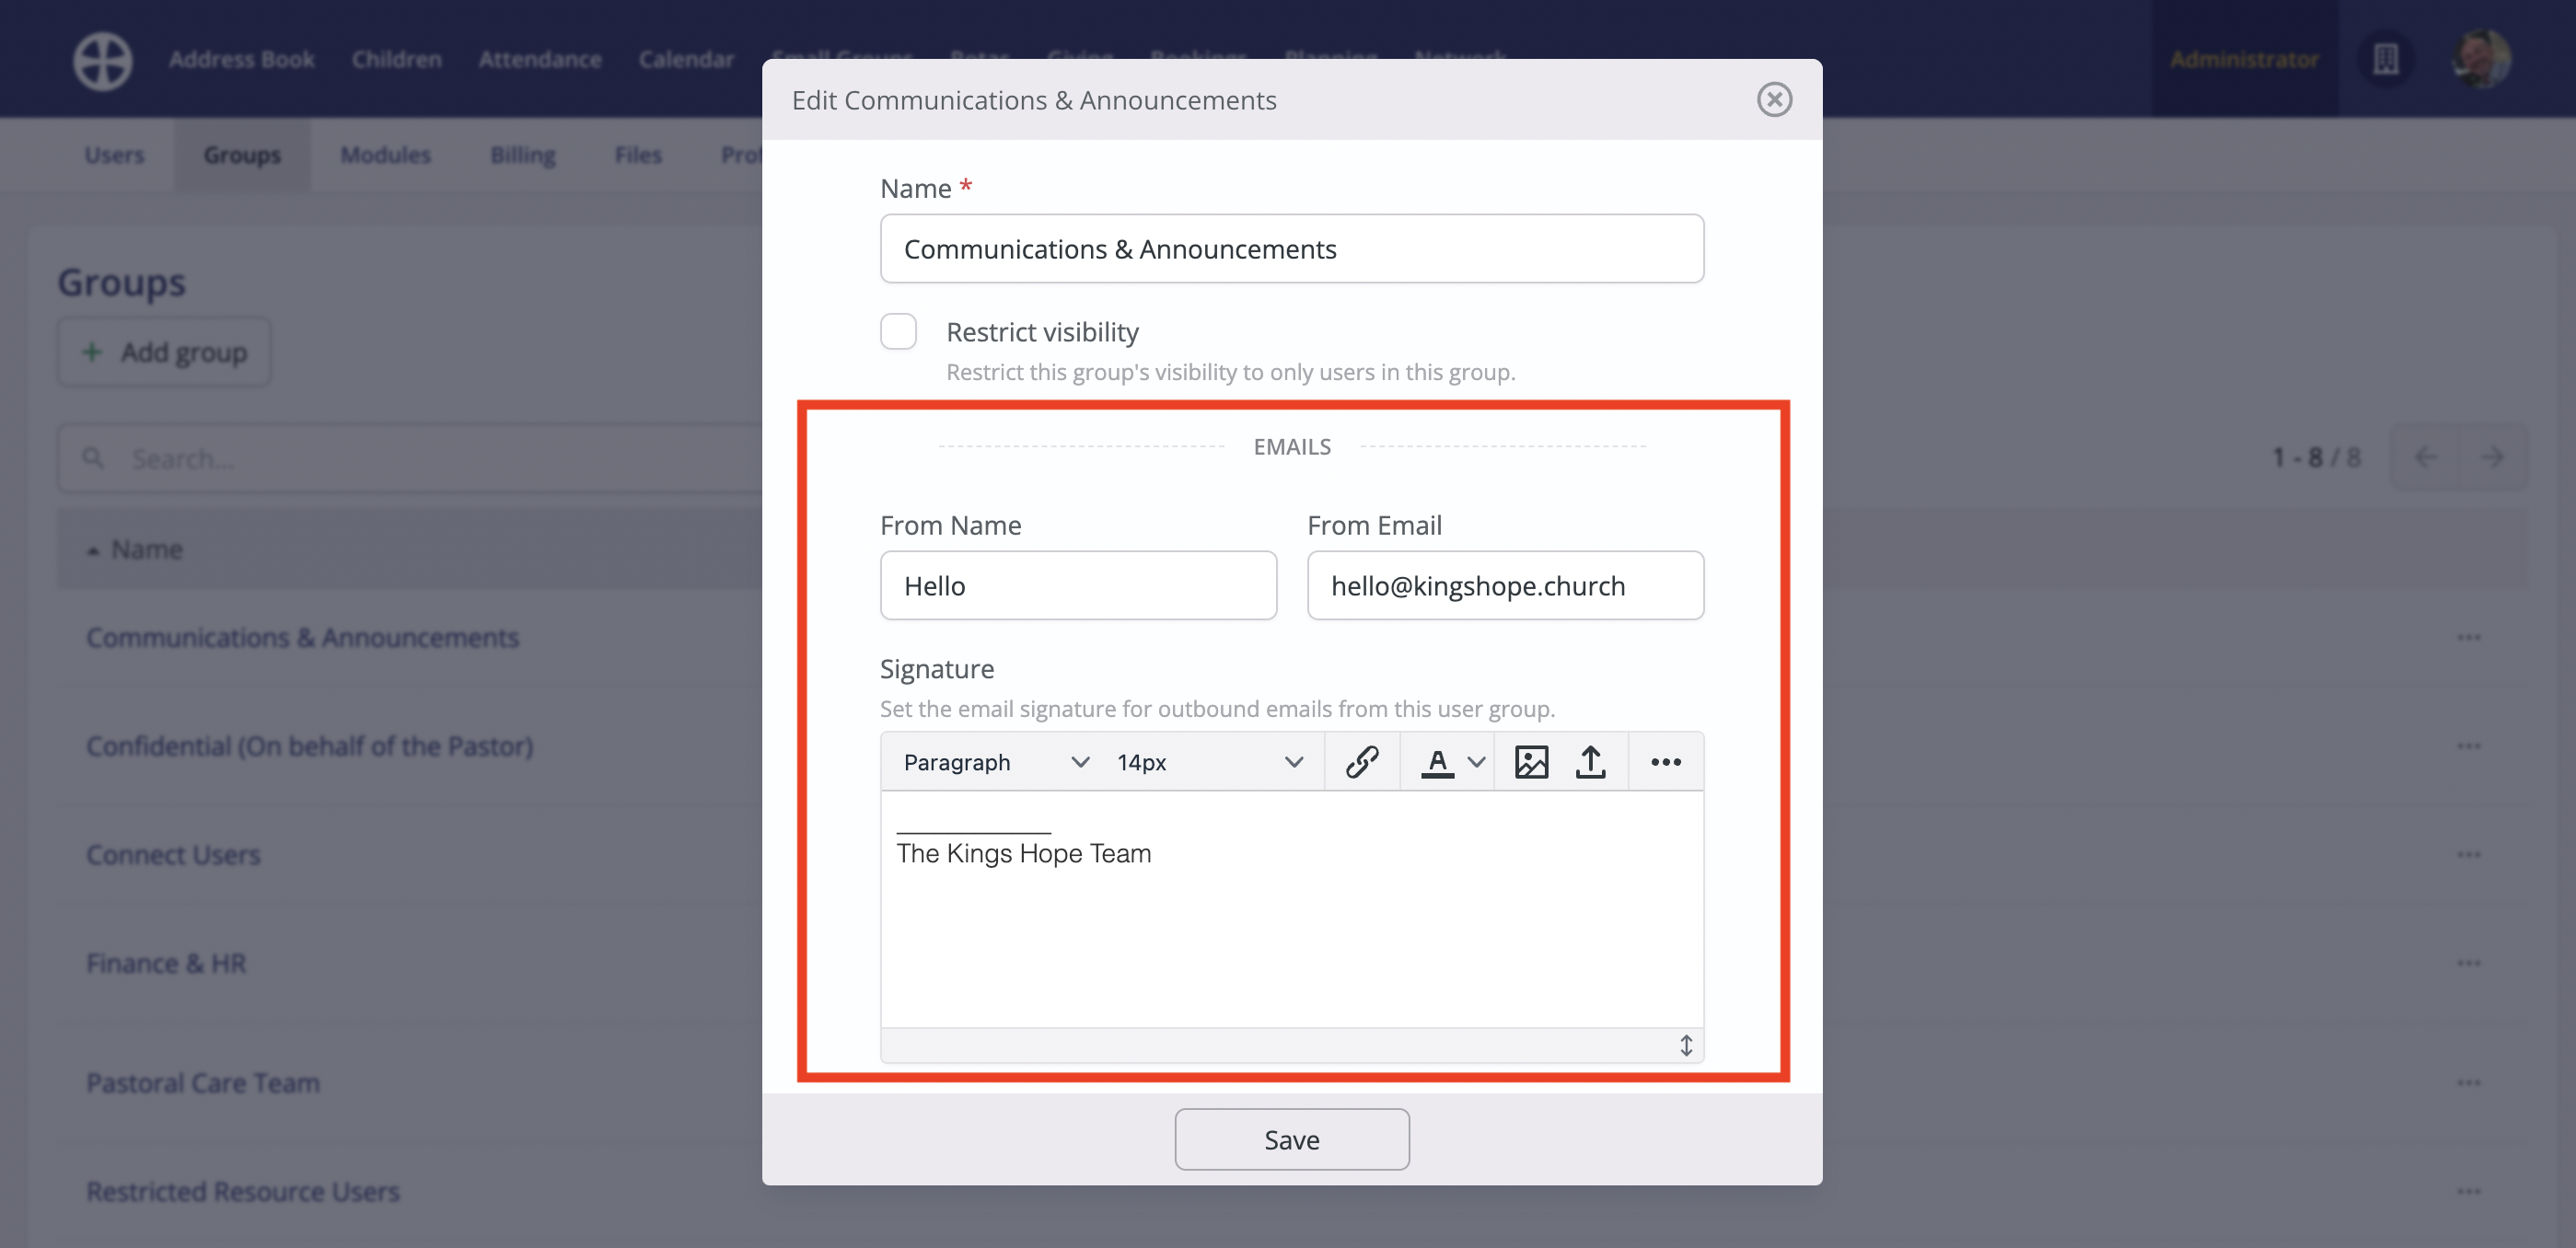Save the Communications & Announcements group
The width and height of the screenshot is (2576, 1248).
(1291, 1138)
